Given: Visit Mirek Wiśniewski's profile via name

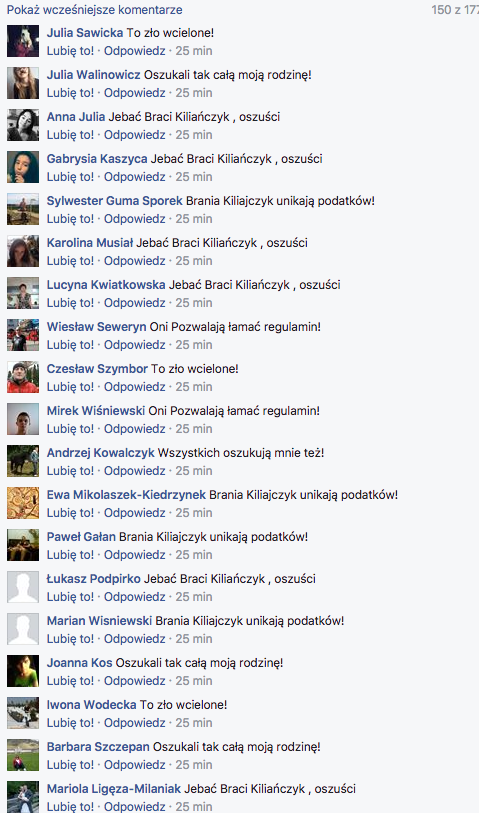Looking at the screenshot, I should coord(95,411).
